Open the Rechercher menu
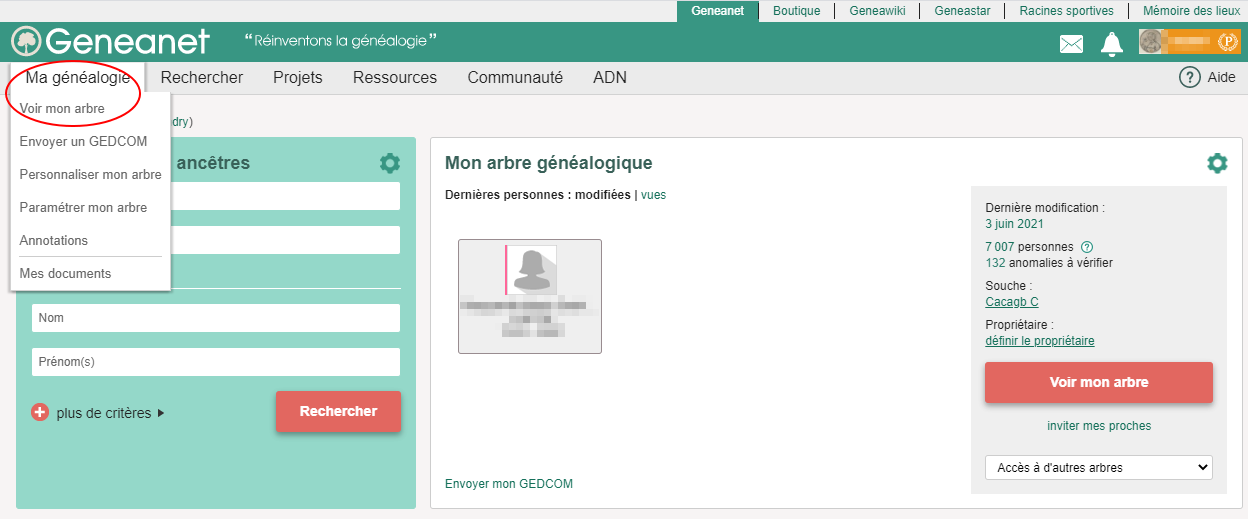The height and width of the screenshot is (519, 1248). [201, 78]
